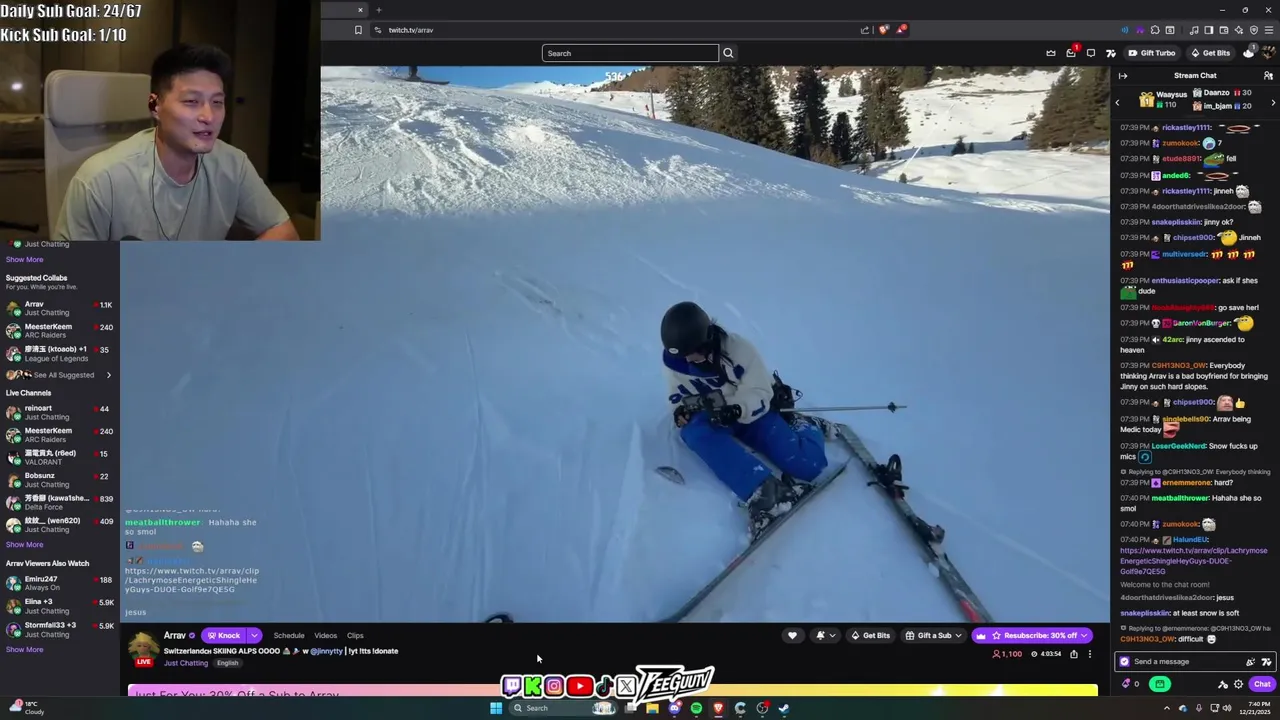Viewport: 1280px width, 720px height.
Task: Follow heart button below the stream
Action: (792, 635)
